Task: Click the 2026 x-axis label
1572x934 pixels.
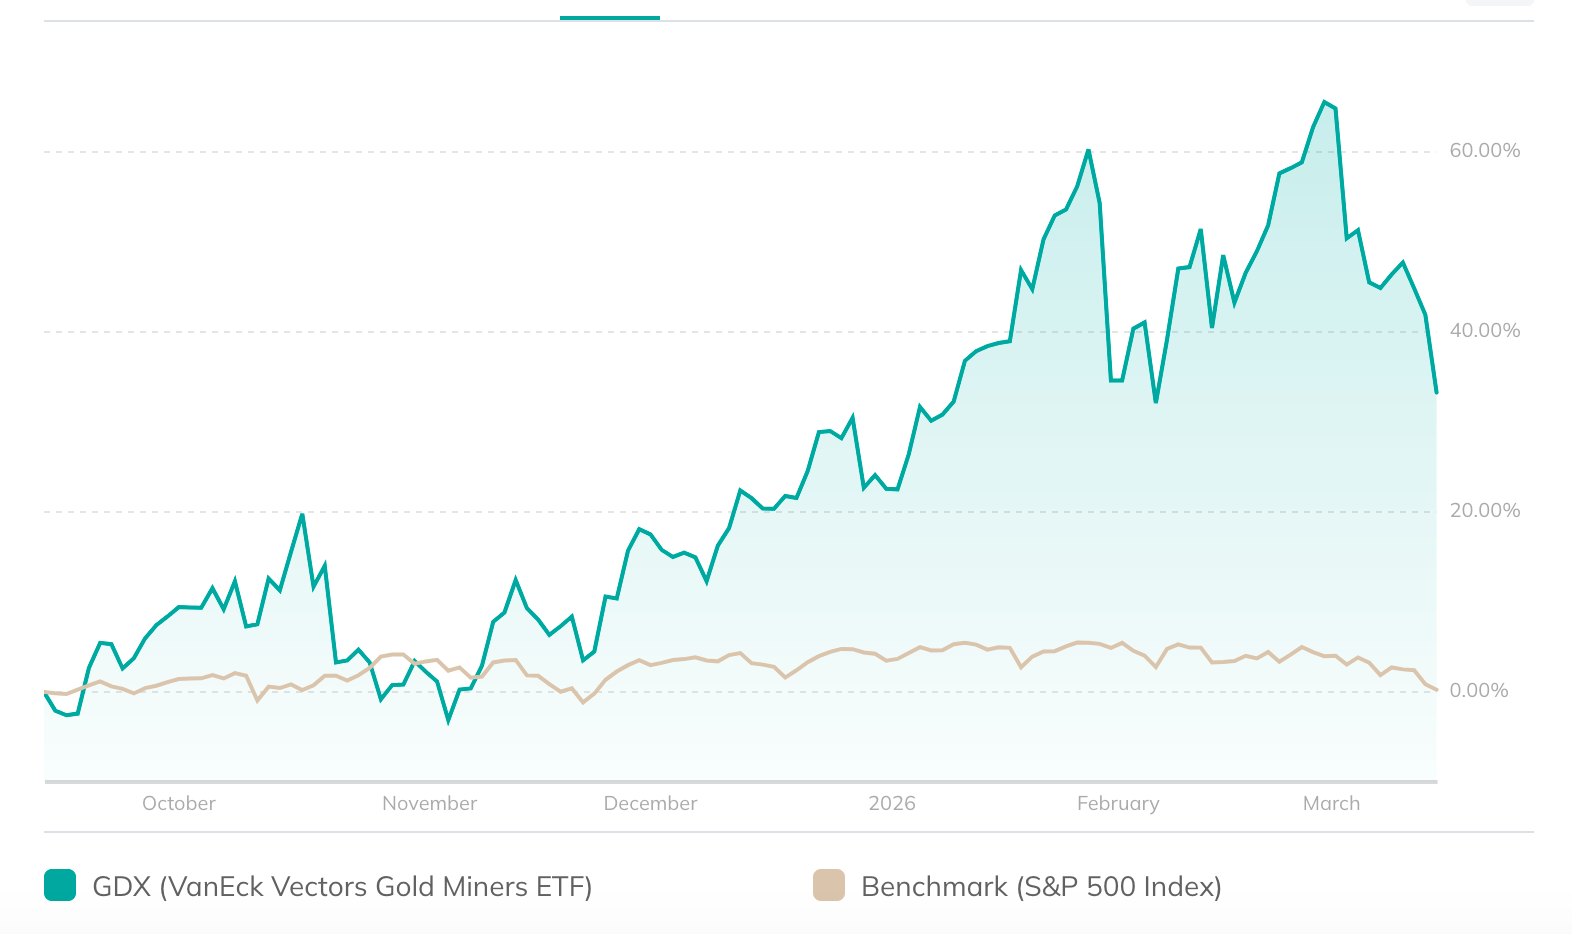Action: pyautogui.click(x=891, y=803)
